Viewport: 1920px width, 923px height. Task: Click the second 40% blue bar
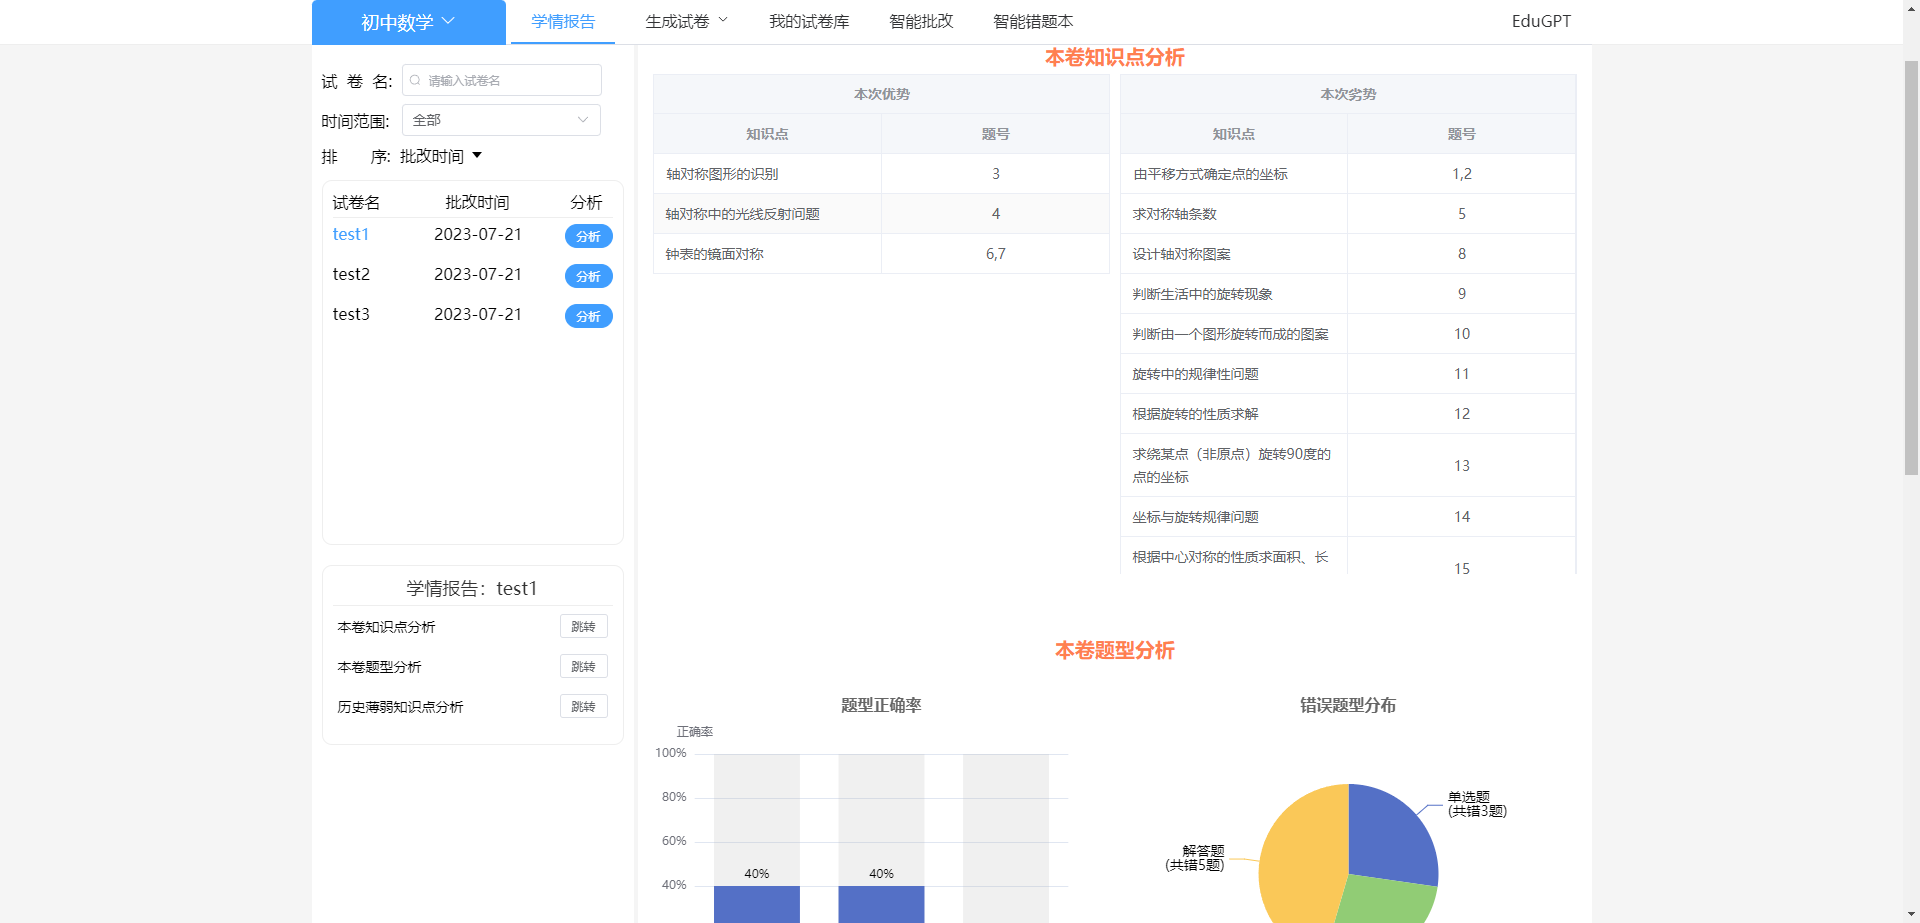click(881, 904)
